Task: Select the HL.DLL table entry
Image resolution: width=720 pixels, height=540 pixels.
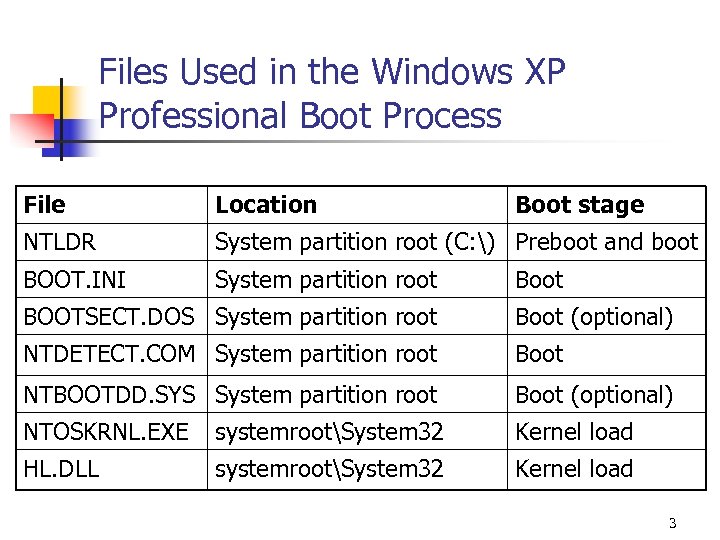Action: 61,469
